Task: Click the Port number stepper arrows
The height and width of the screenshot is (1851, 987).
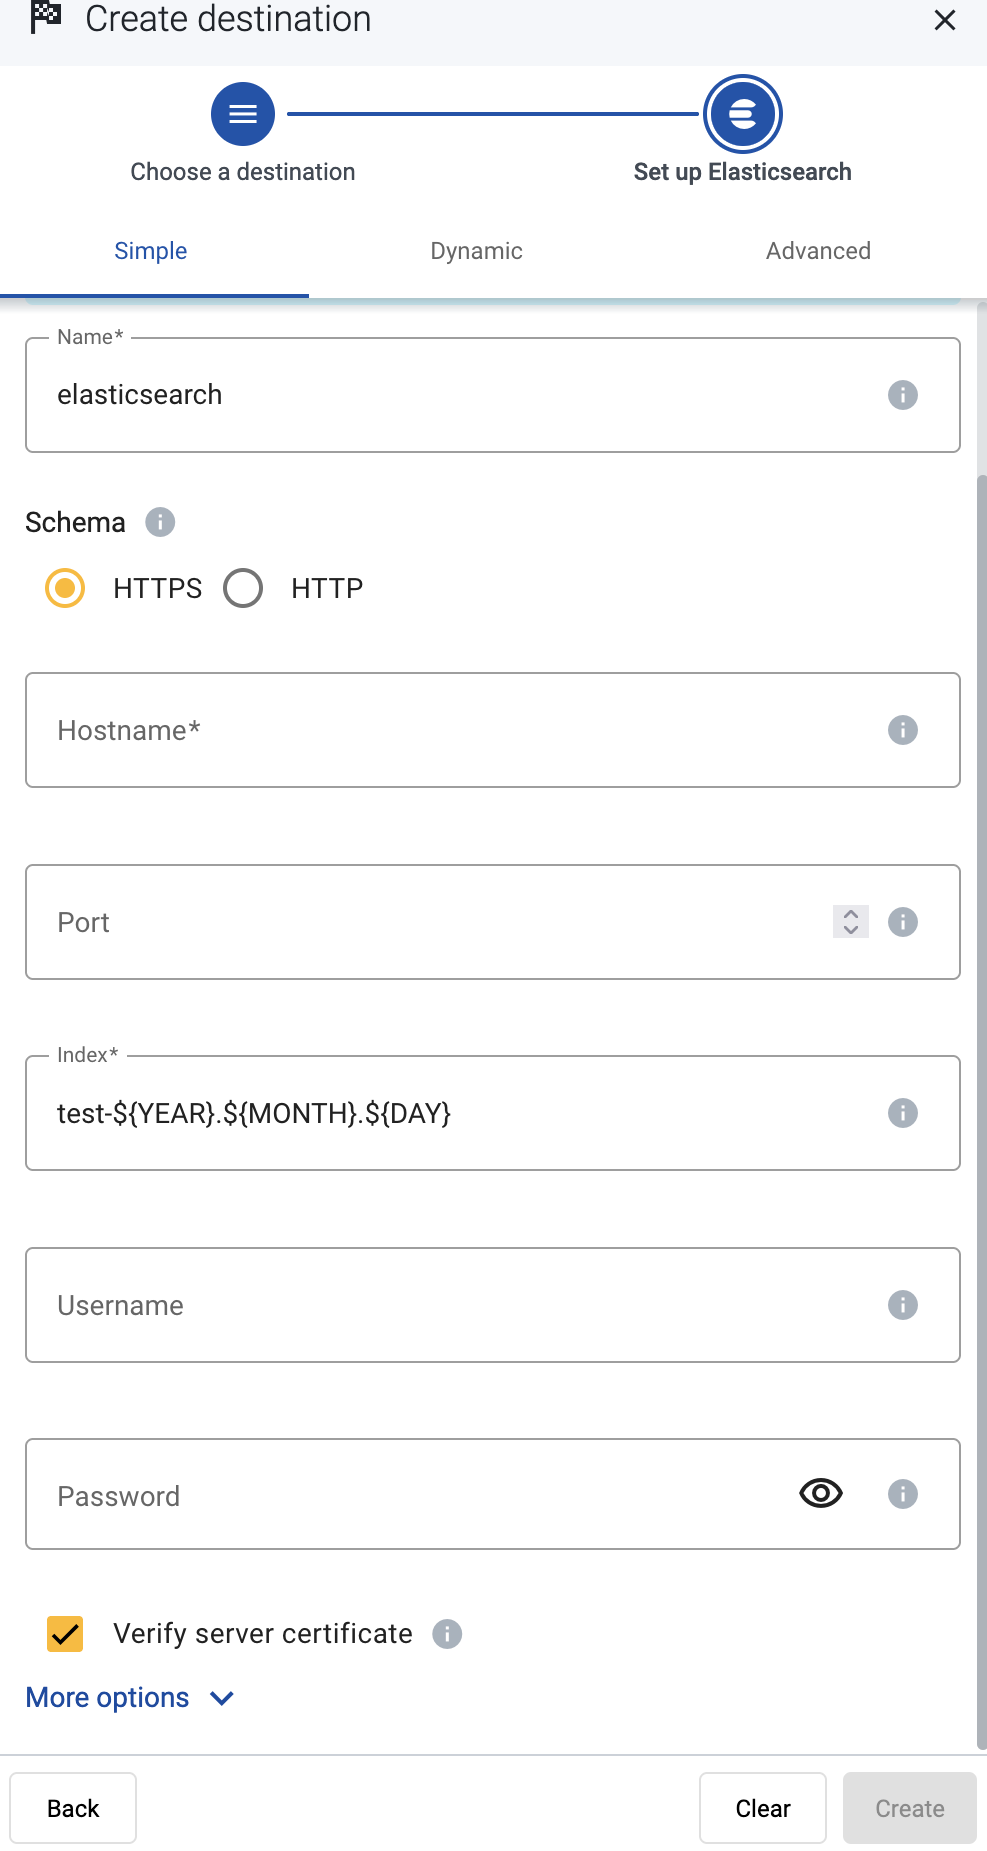Action: point(851,922)
